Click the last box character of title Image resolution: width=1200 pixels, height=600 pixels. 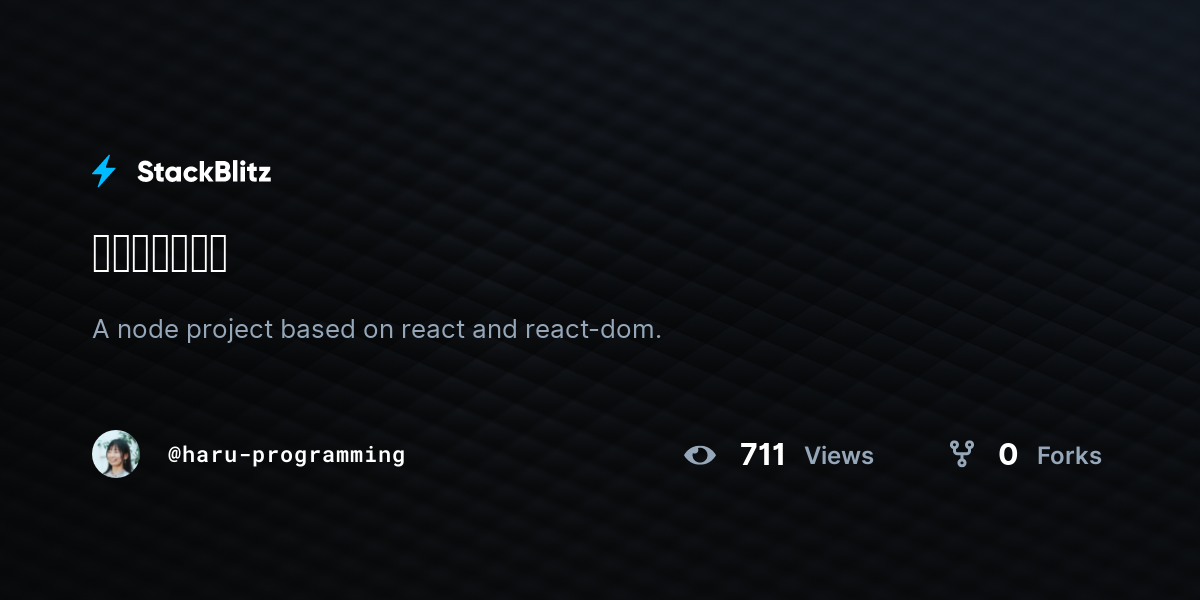(218, 253)
